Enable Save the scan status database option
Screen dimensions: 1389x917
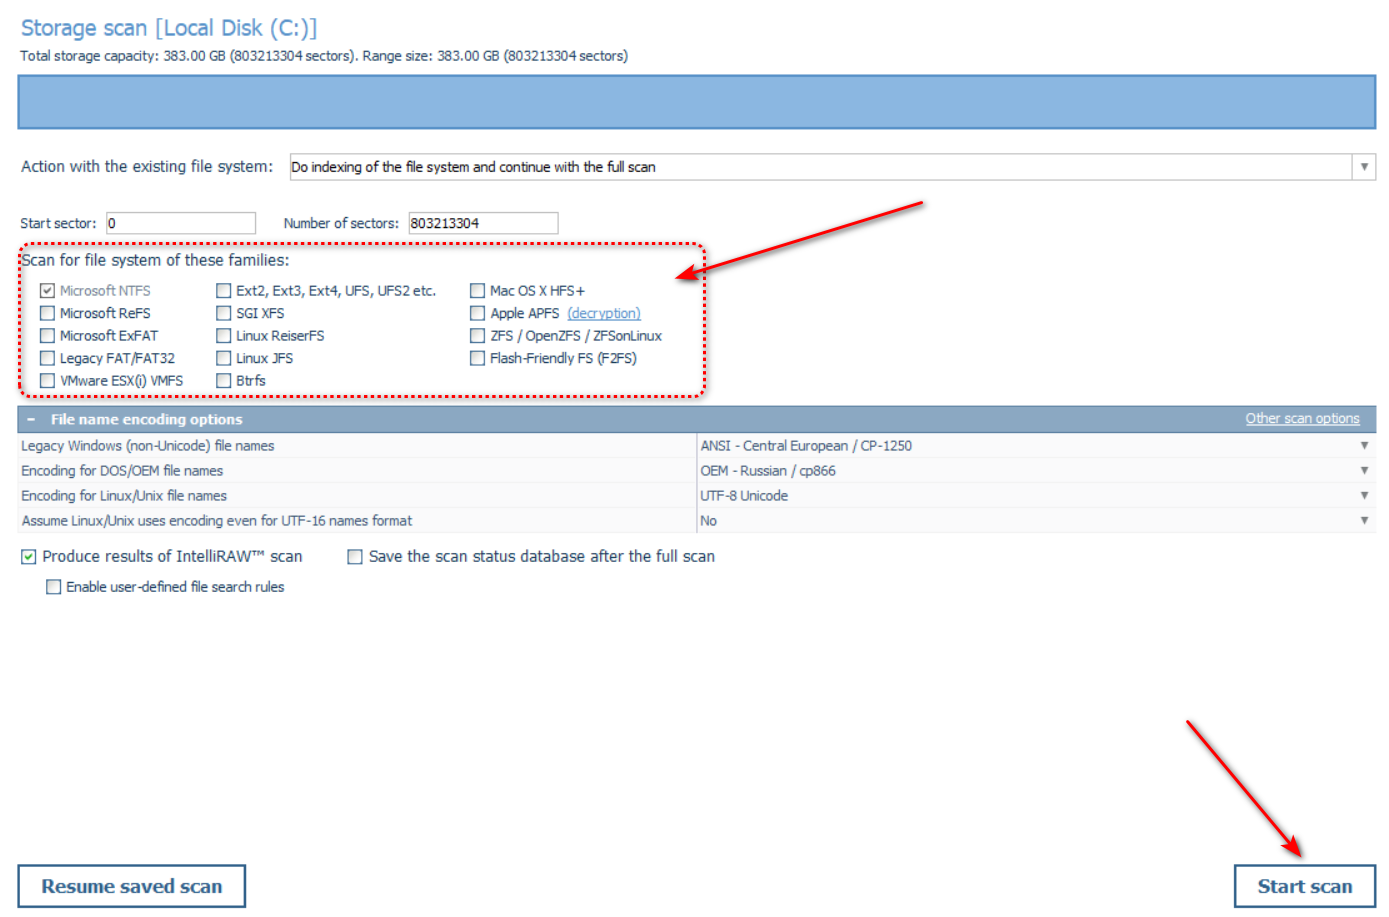(x=355, y=557)
